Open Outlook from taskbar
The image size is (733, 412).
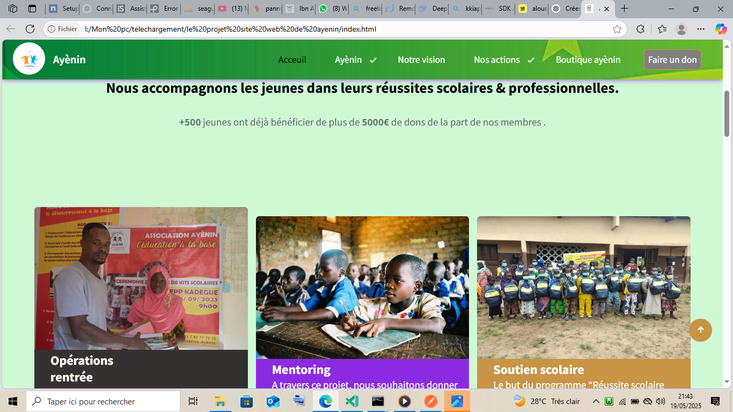[x=273, y=401]
